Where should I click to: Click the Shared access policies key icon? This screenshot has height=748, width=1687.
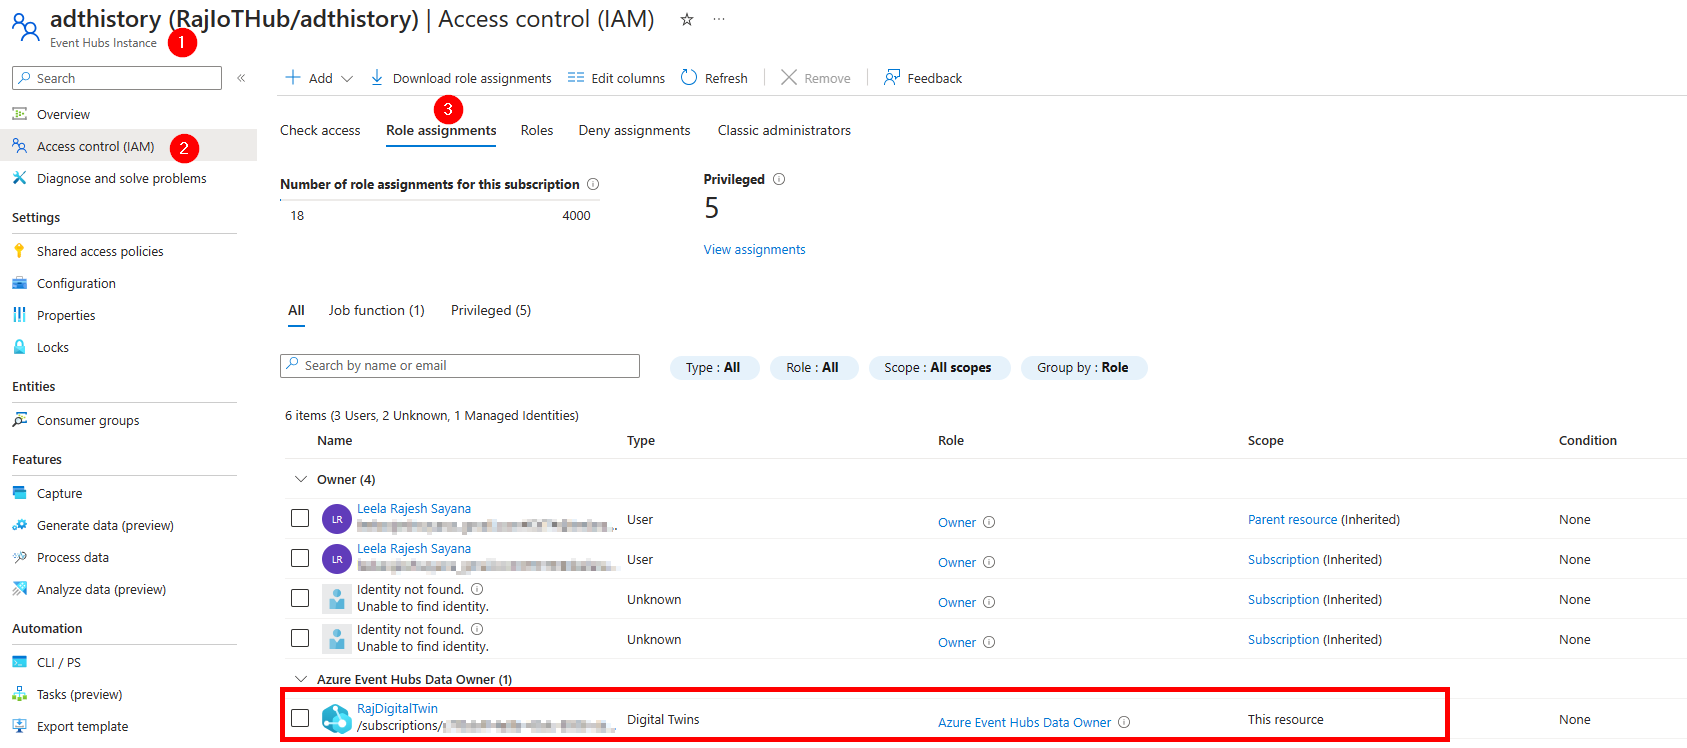pos(19,251)
